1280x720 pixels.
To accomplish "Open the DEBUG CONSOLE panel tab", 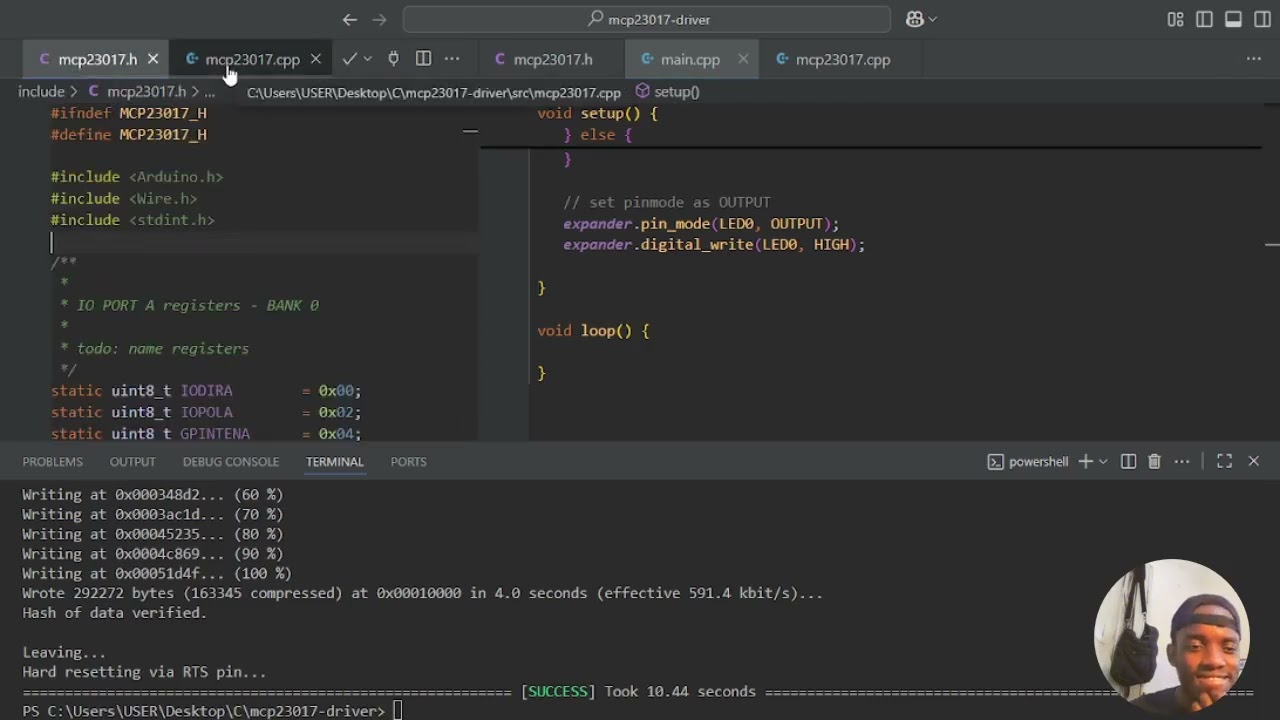I will 231,461.
